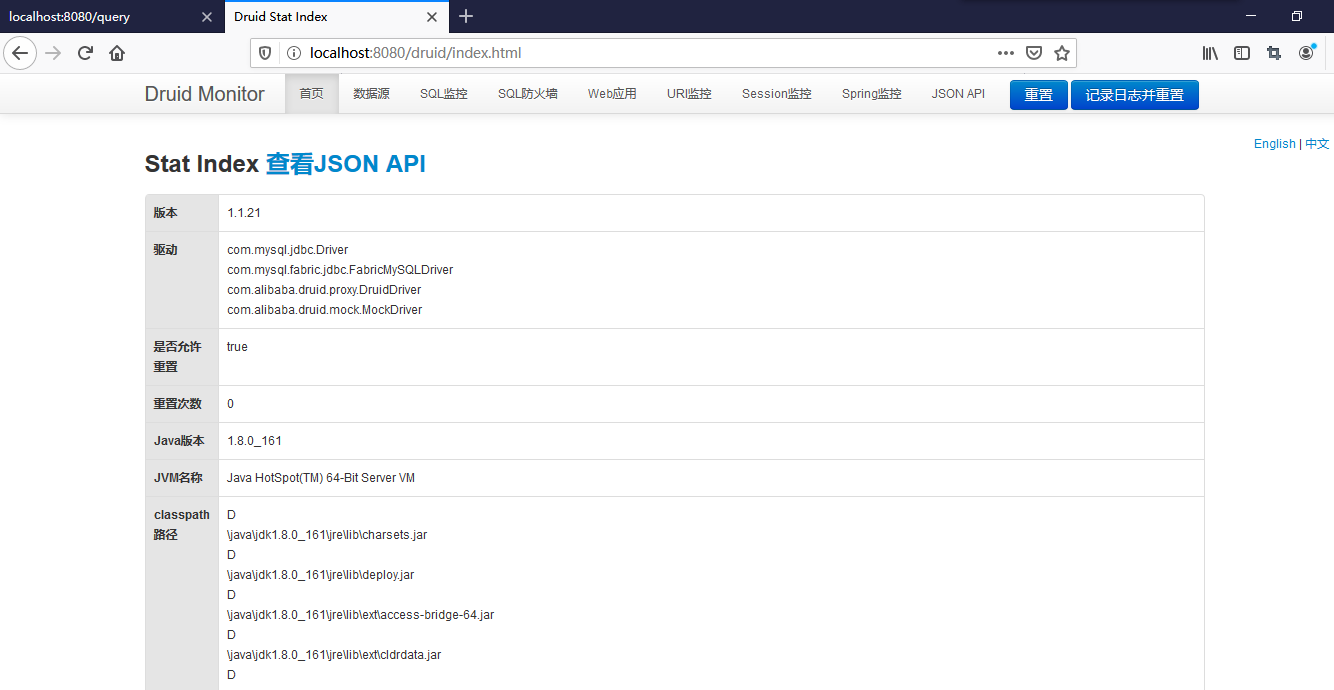The height and width of the screenshot is (690, 1334).
Task: Show site information icon in address bar
Action: tap(293, 53)
